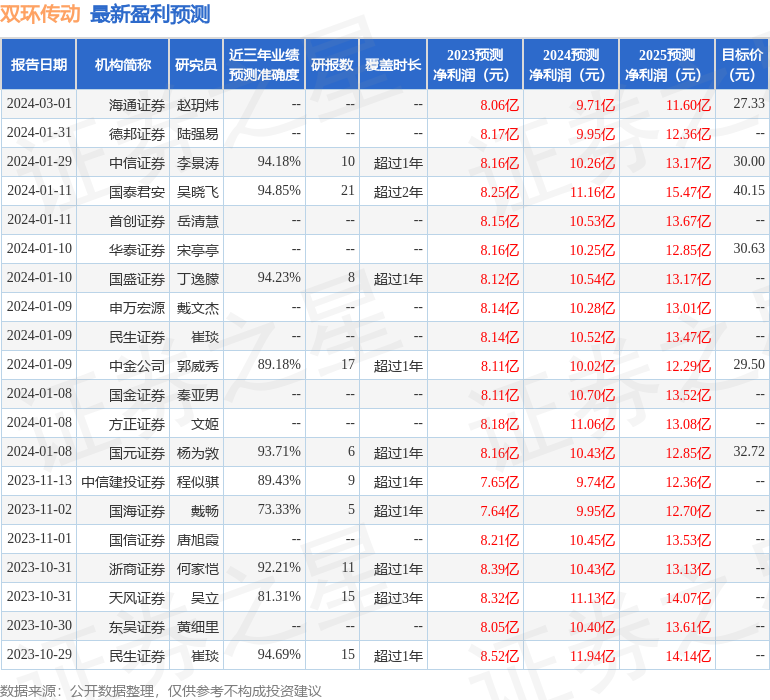This screenshot has width=770, height=700.
Task: Click target price 32.72
Action: [749, 451]
